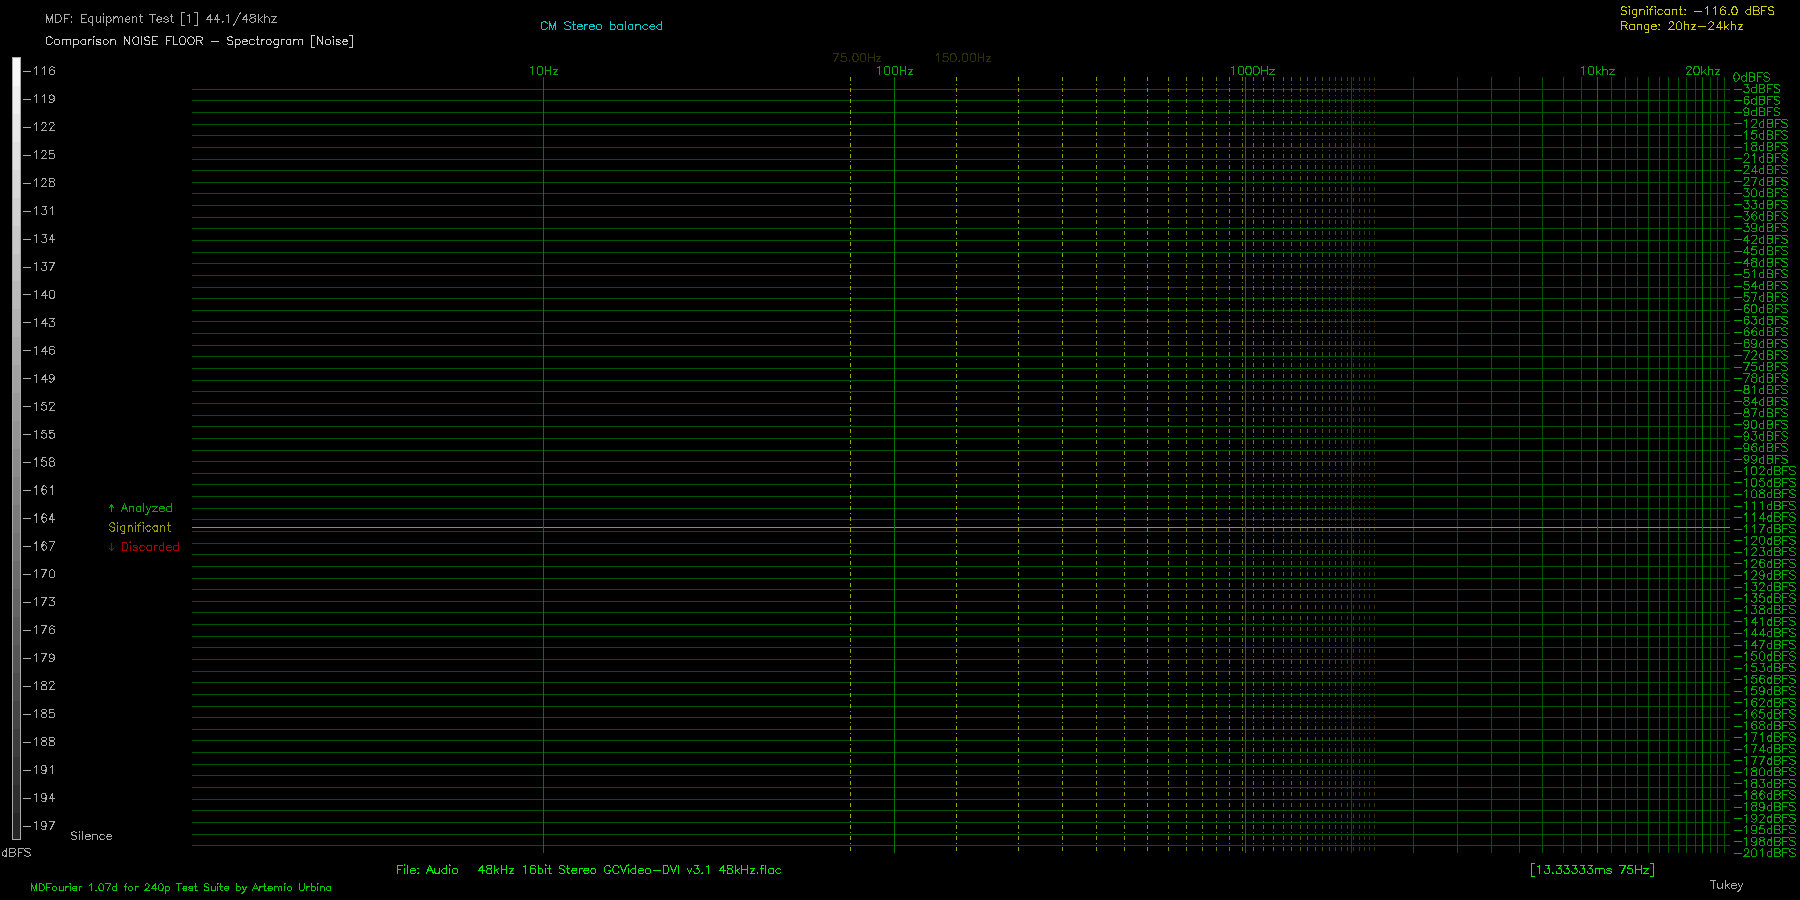Screen dimensions: 1800x900
Task: Click the green '↑ Analyzed' legend entry
Action: click(140, 508)
